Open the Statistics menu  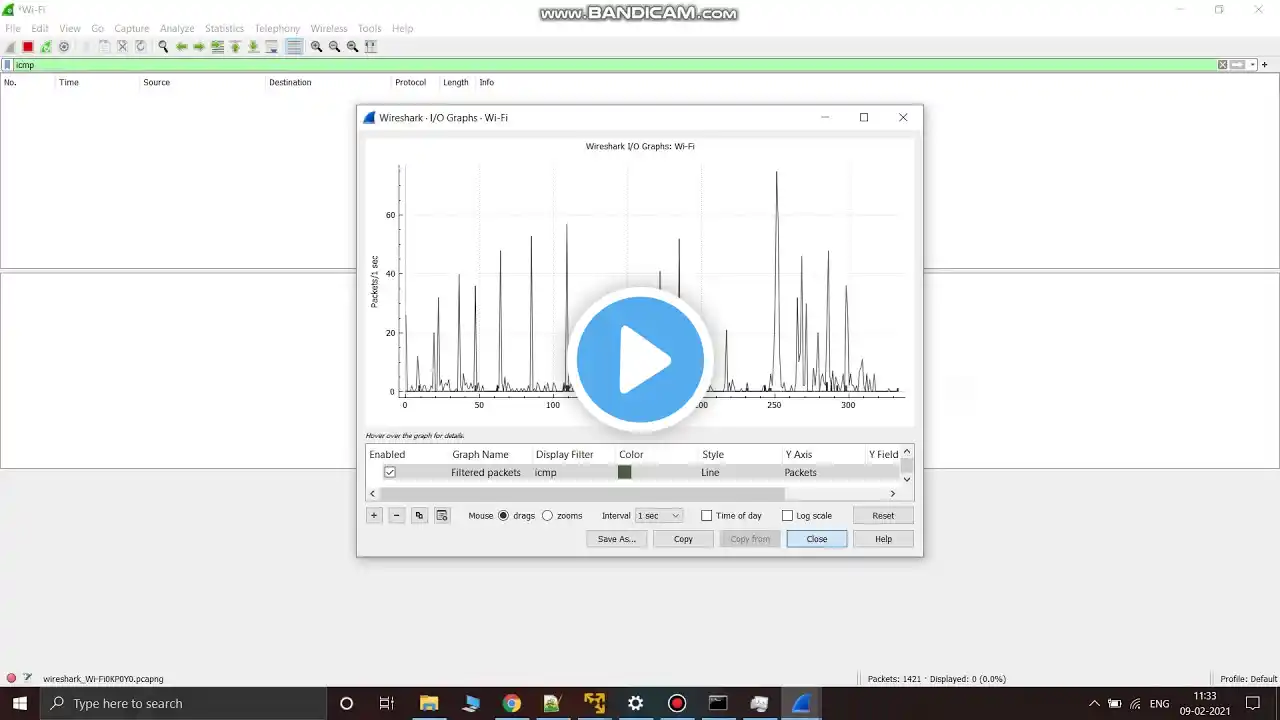click(x=224, y=29)
